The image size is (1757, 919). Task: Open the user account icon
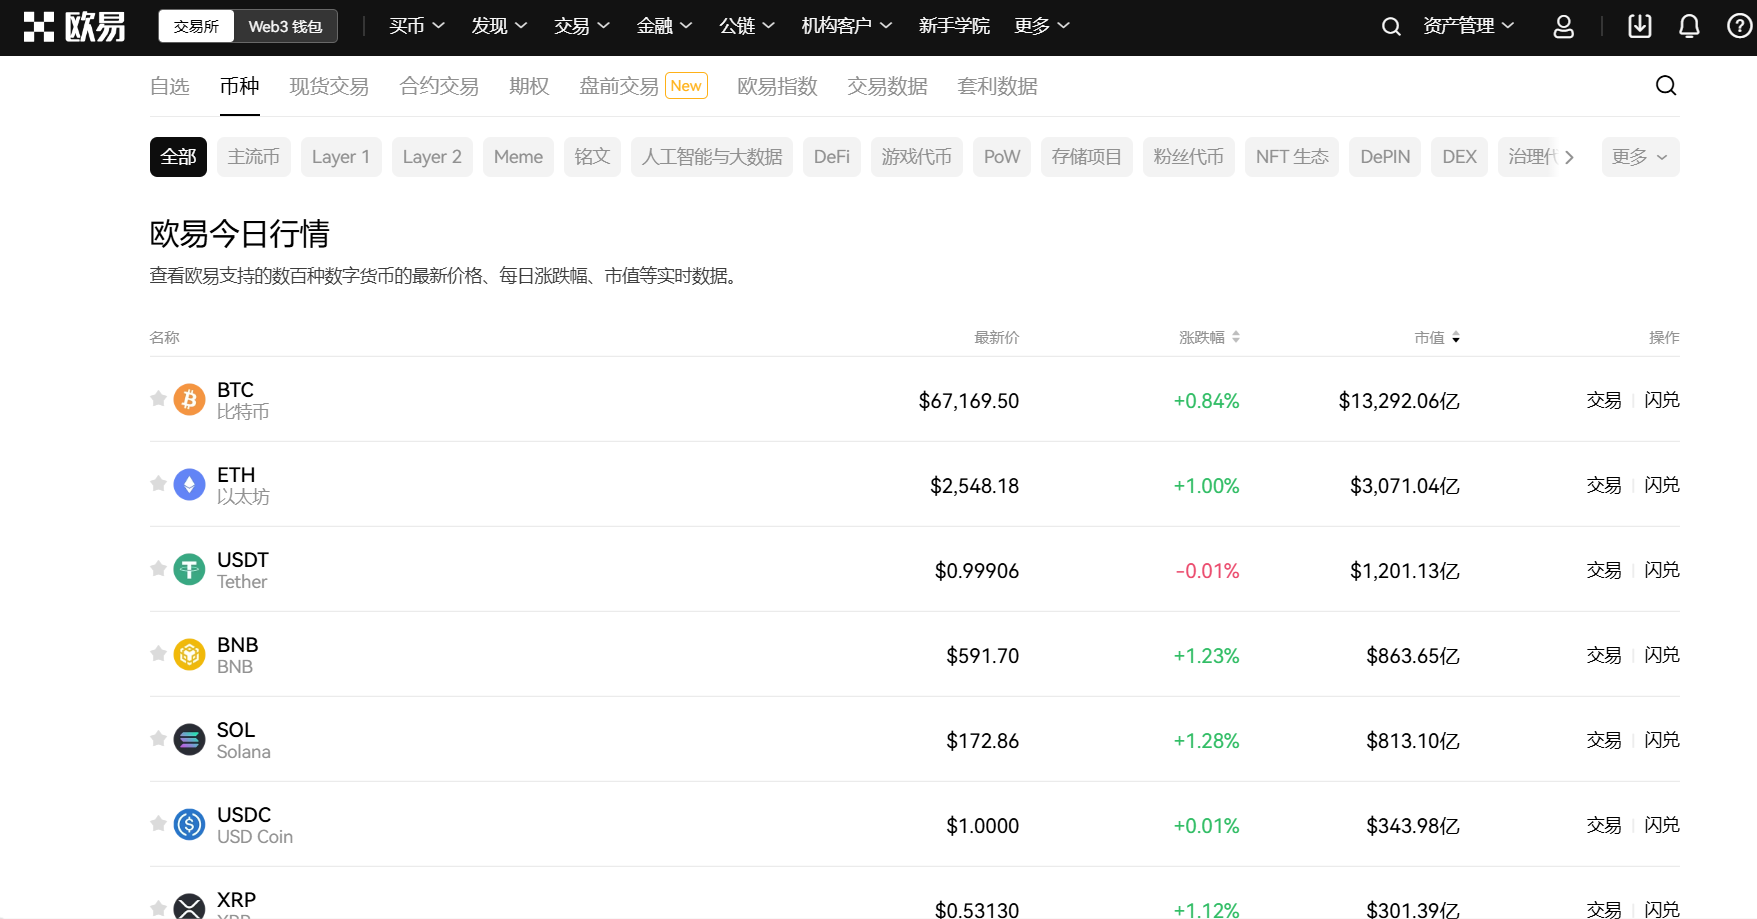point(1563,26)
